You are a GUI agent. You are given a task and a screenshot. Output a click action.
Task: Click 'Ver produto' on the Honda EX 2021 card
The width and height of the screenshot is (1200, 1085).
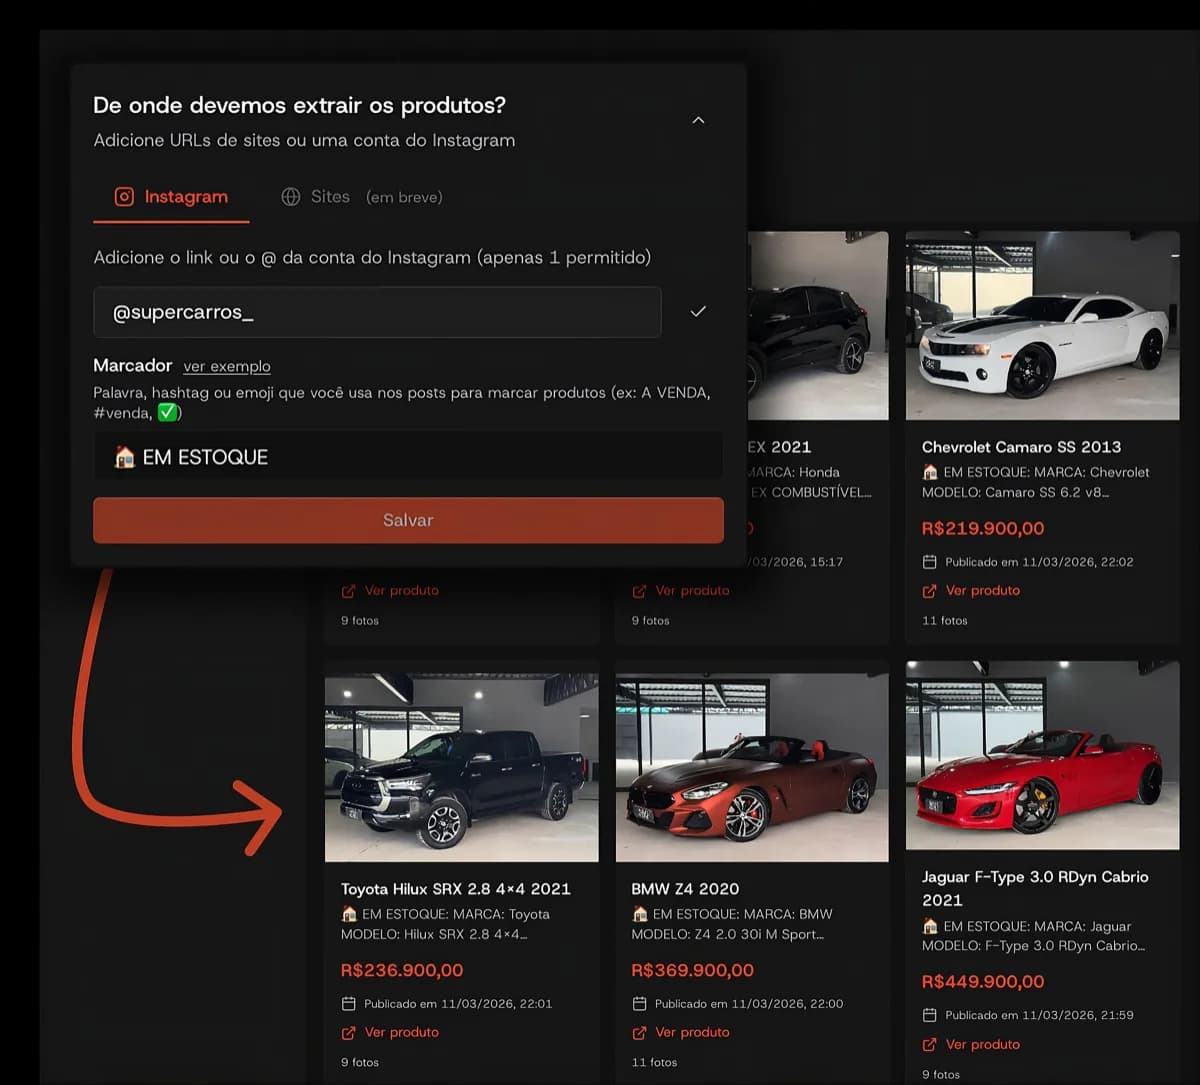[x=693, y=591]
